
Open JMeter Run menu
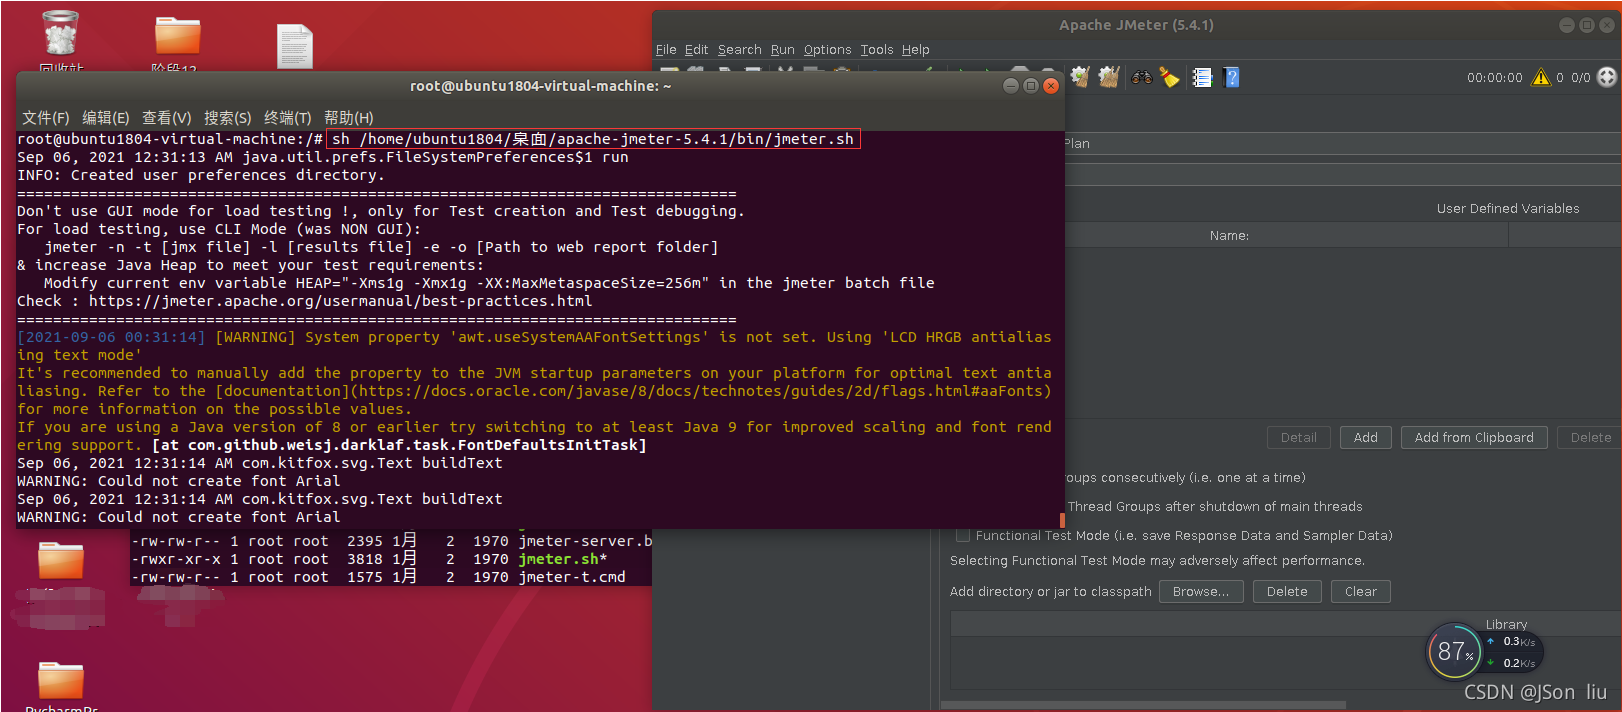(x=782, y=49)
